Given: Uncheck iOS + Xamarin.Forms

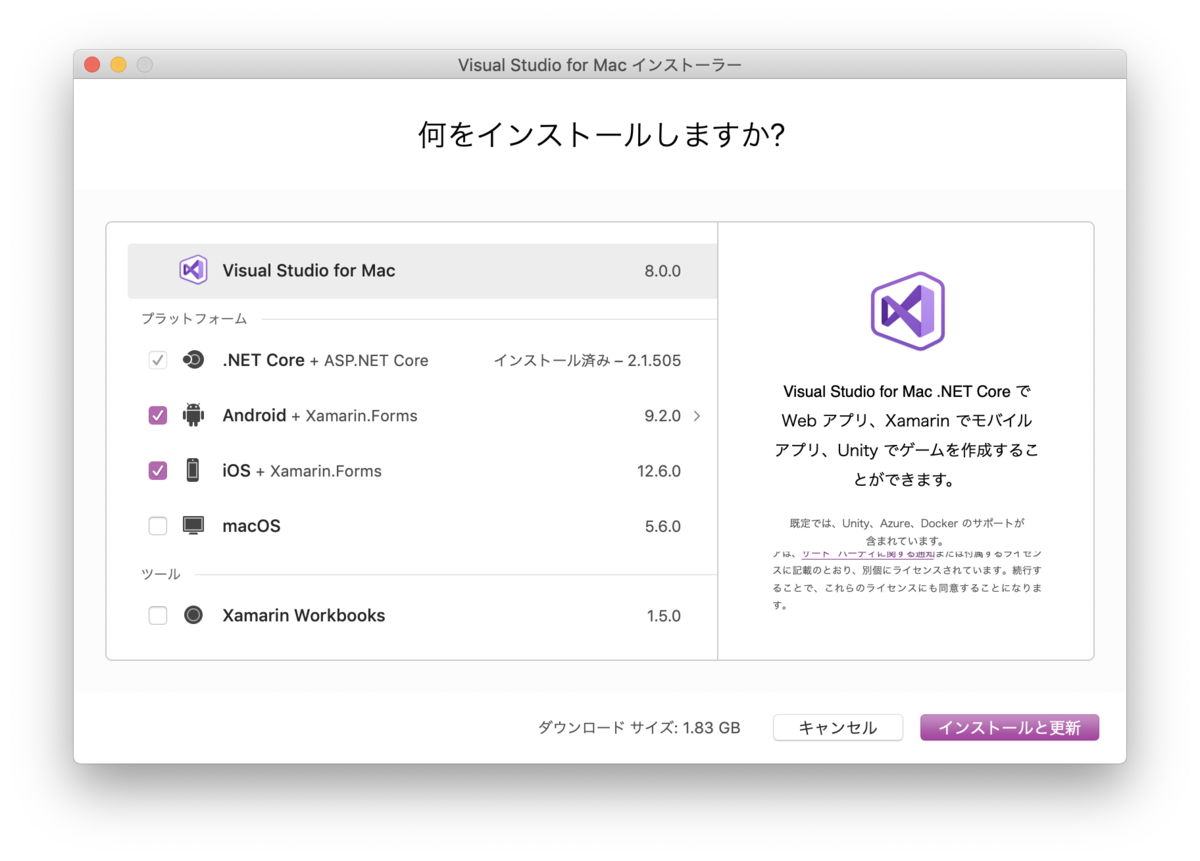Looking at the screenshot, I should click(157, 470).
